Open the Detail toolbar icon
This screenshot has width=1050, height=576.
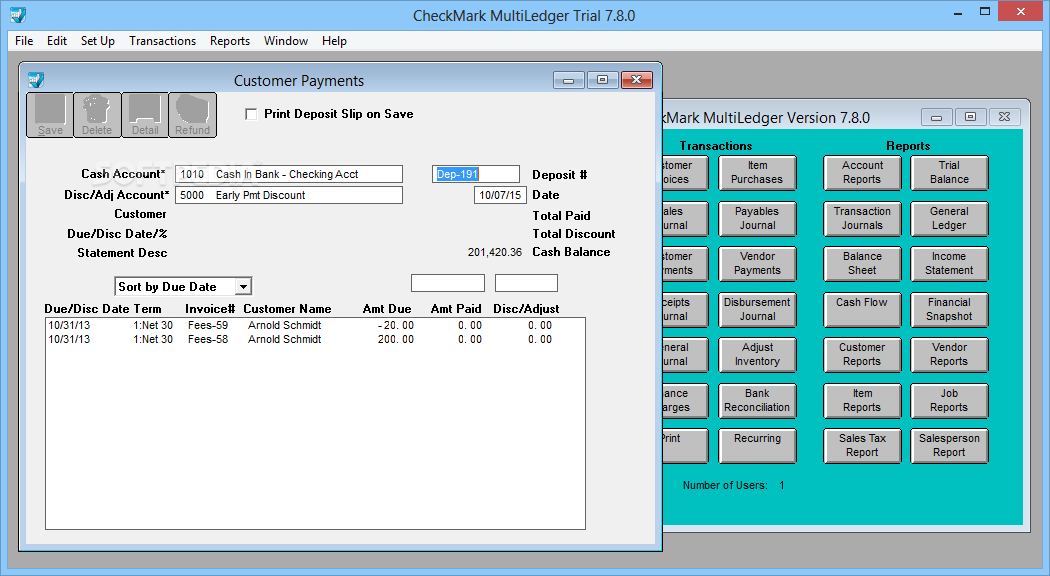(x=145, y=115)
